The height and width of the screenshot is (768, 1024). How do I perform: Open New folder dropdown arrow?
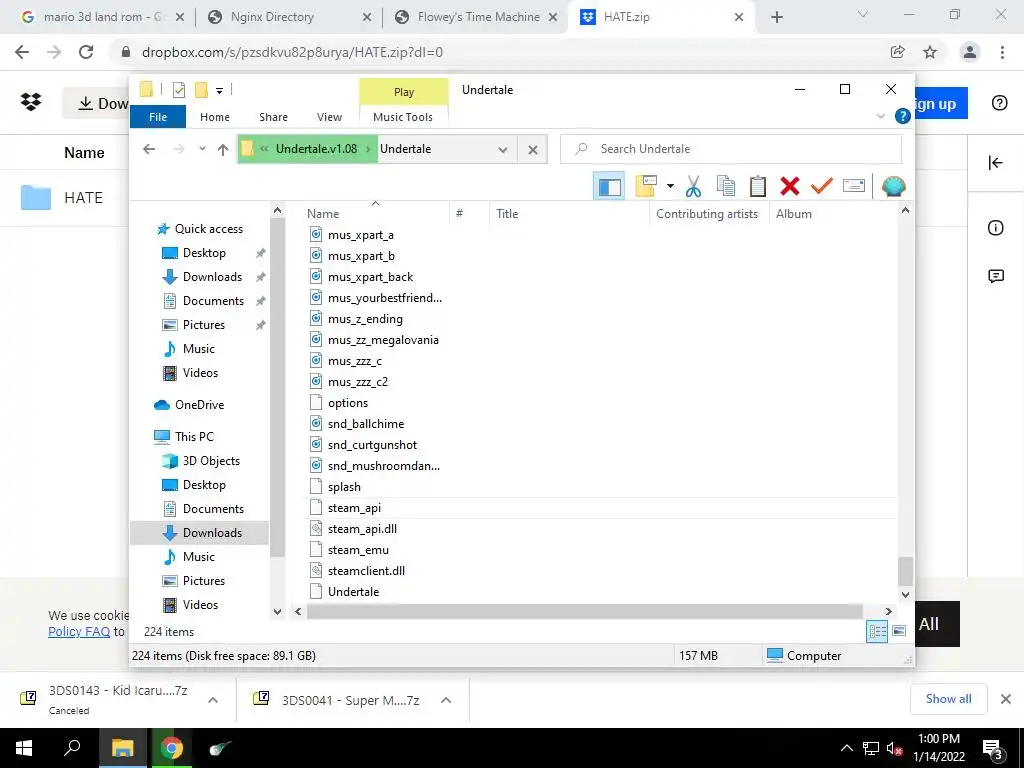tap(670, 186)
